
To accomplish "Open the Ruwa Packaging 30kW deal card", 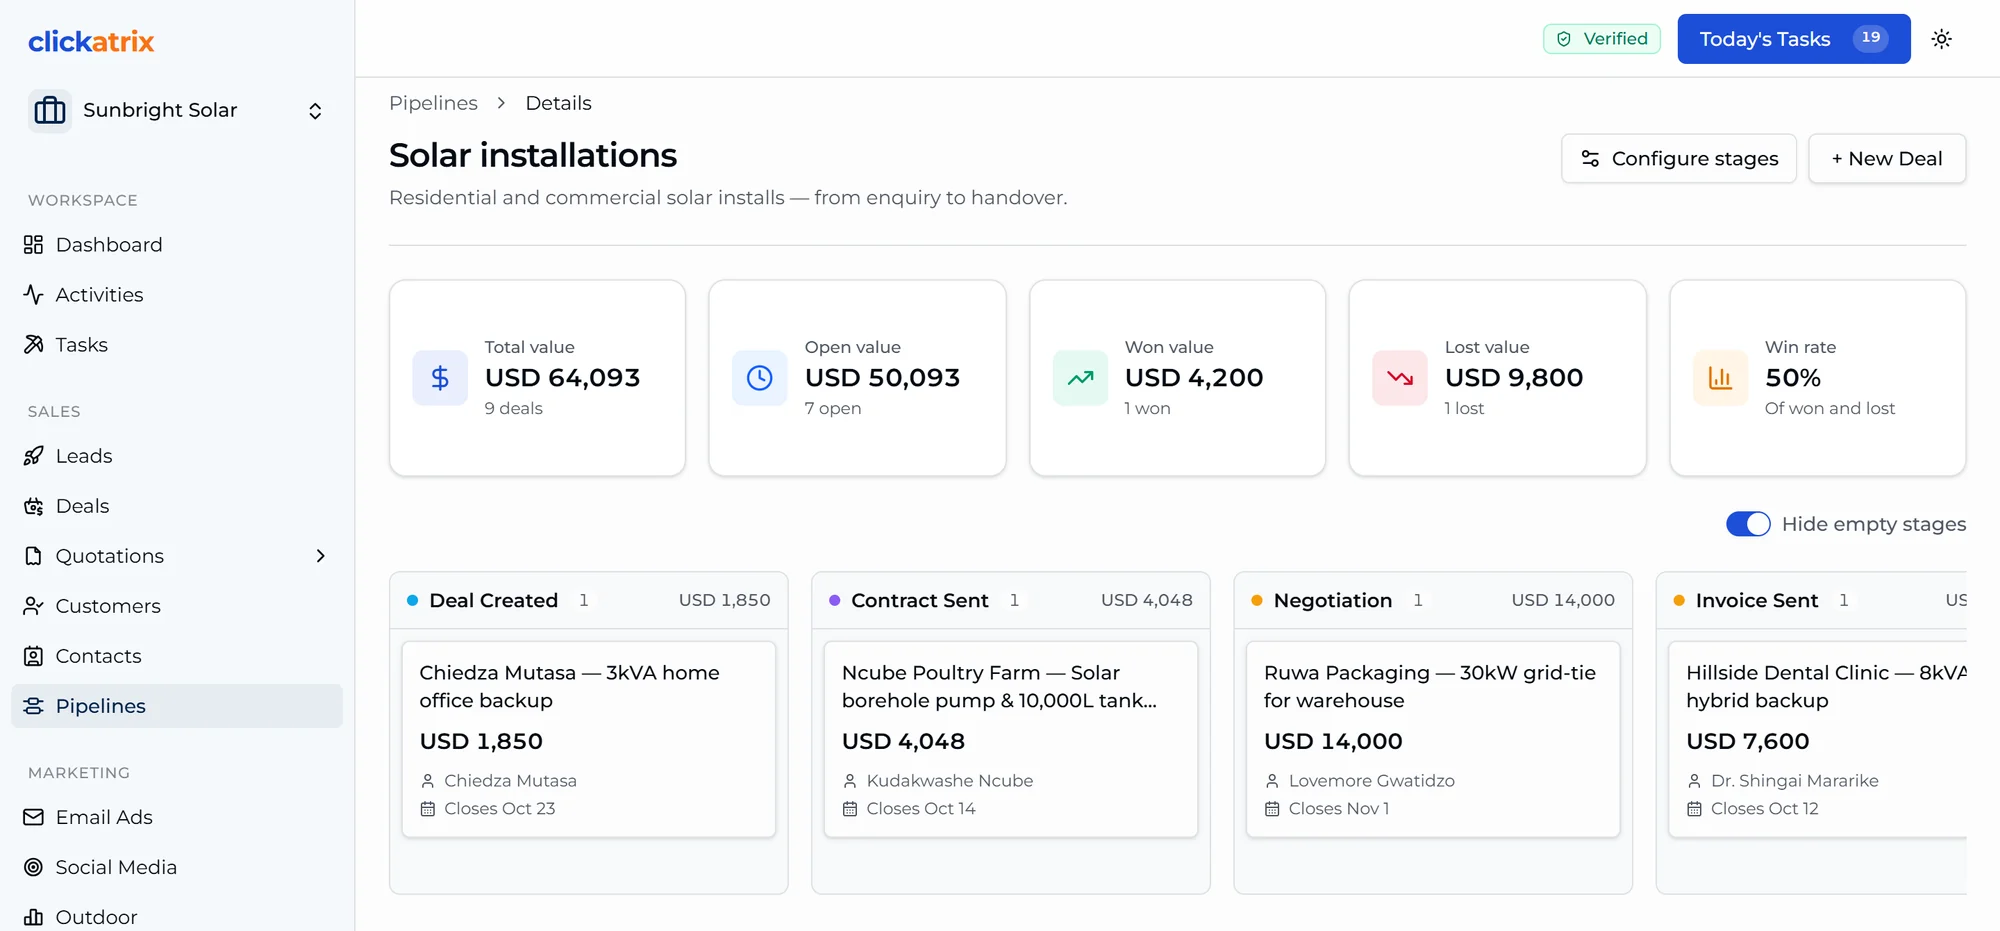I will (1433, 739).
